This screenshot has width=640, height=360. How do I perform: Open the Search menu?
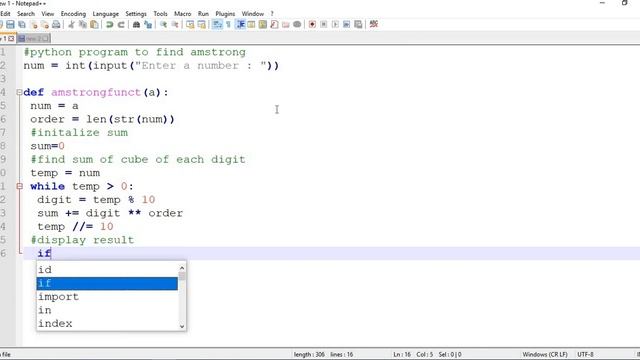coord(26,13)
